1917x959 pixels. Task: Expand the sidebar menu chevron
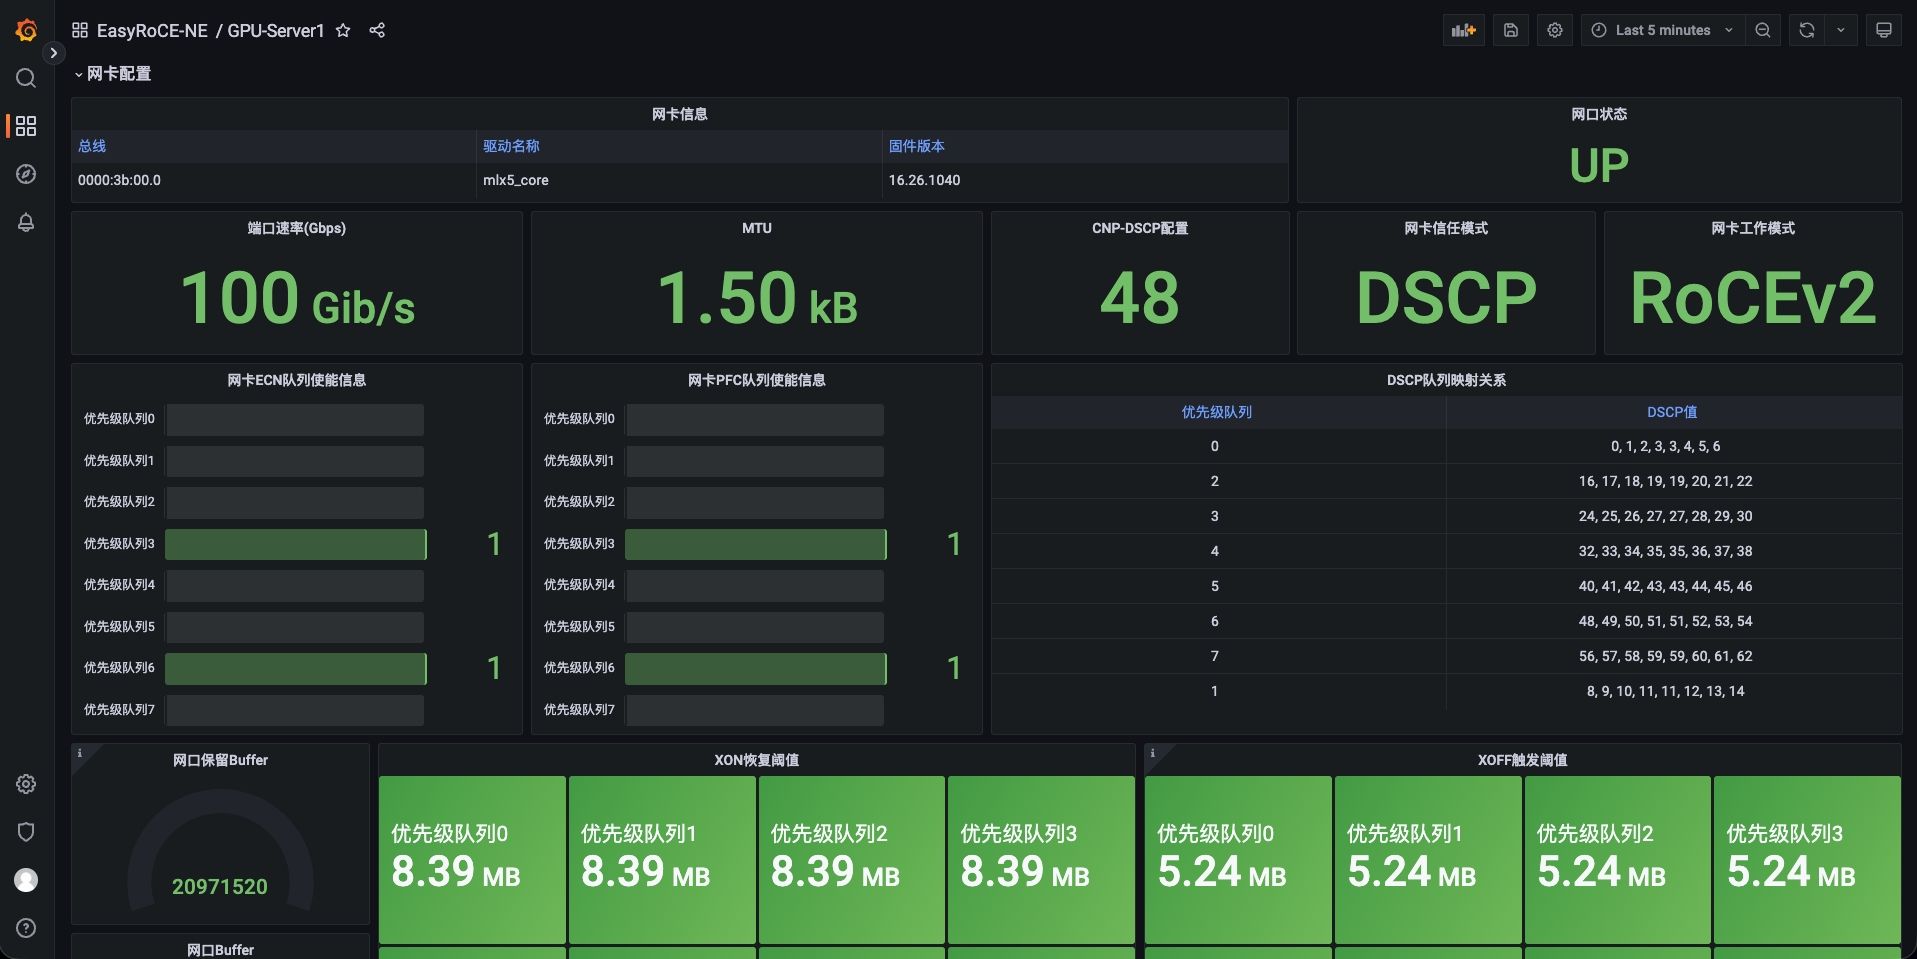click(x=54, y=53)
